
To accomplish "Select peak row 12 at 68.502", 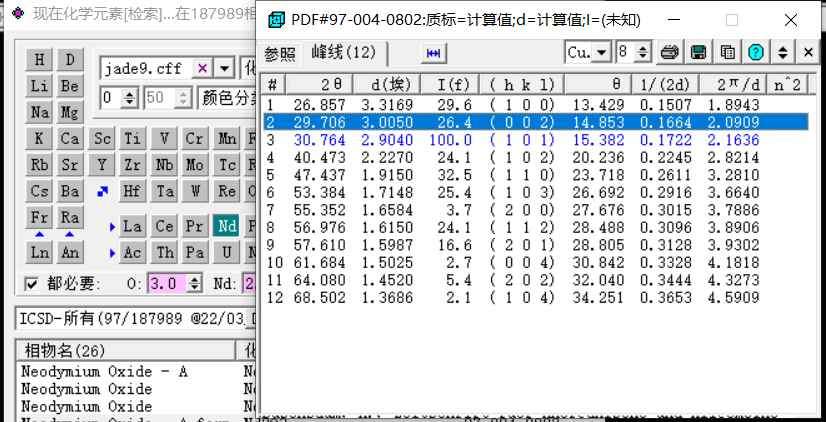I will point(535,298).
